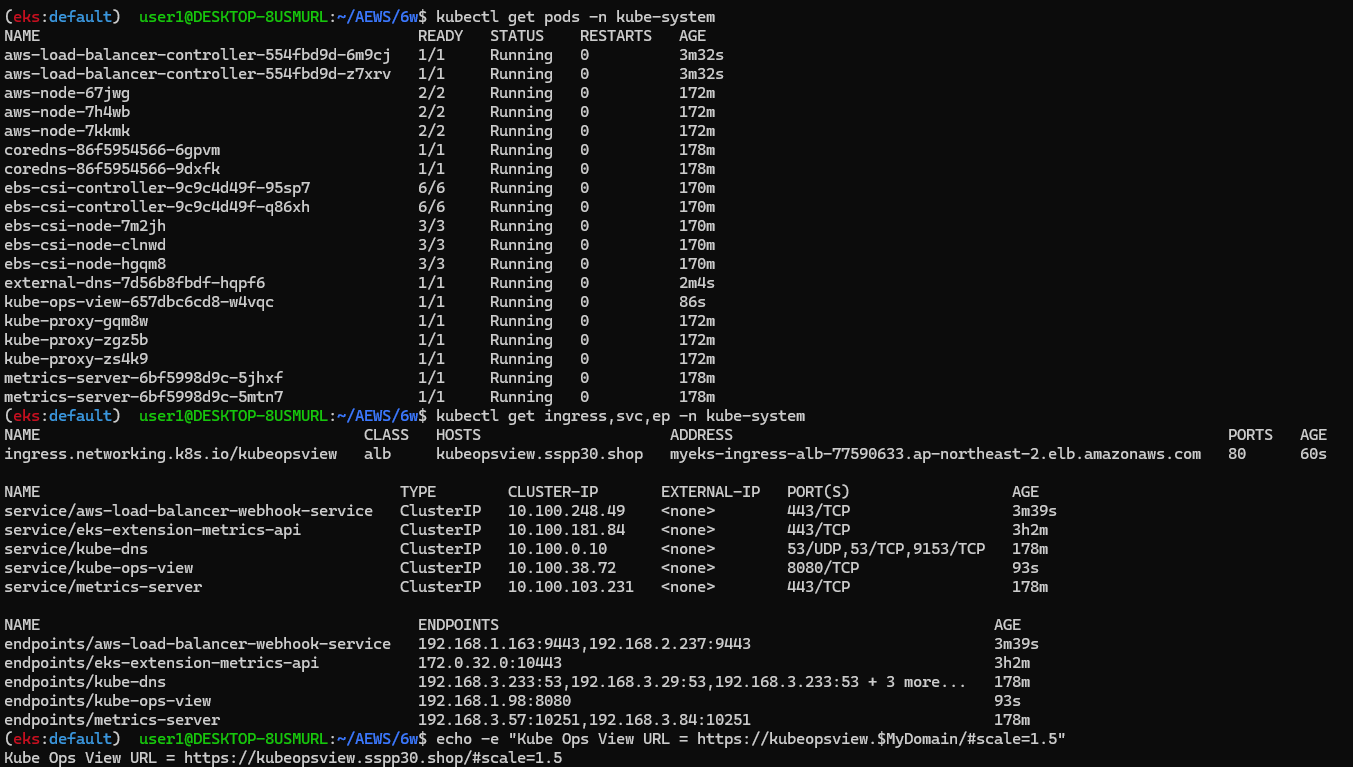Select the aws-node-7kkmk pod name
The height and width of the screenshot is (767, 1353).
pos(67,131)
